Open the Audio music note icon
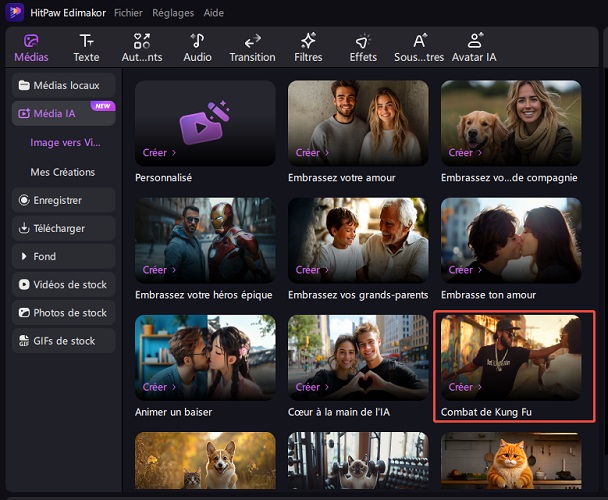608x500 pixels. coord(197,41)
